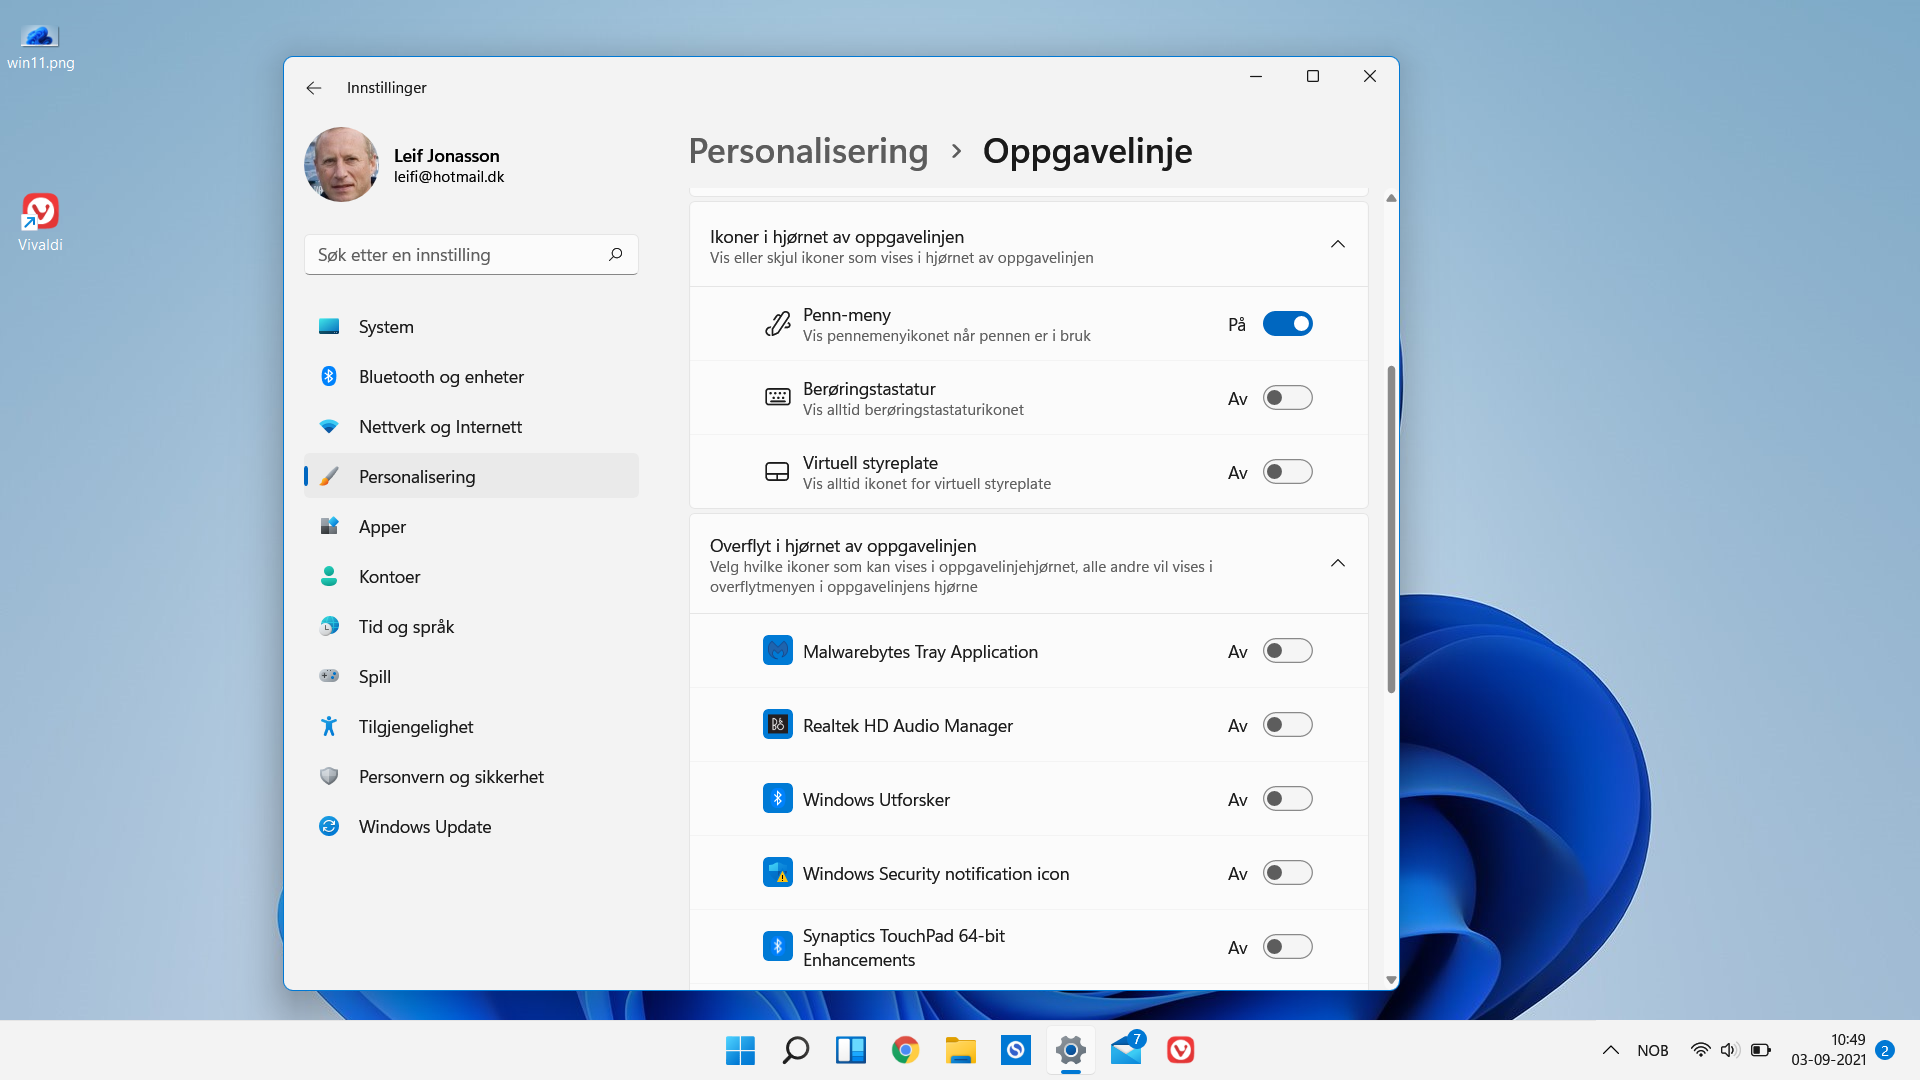Open Windows Update from the sidebar
The image size is (1920, 1080).
tap(424, 826)
